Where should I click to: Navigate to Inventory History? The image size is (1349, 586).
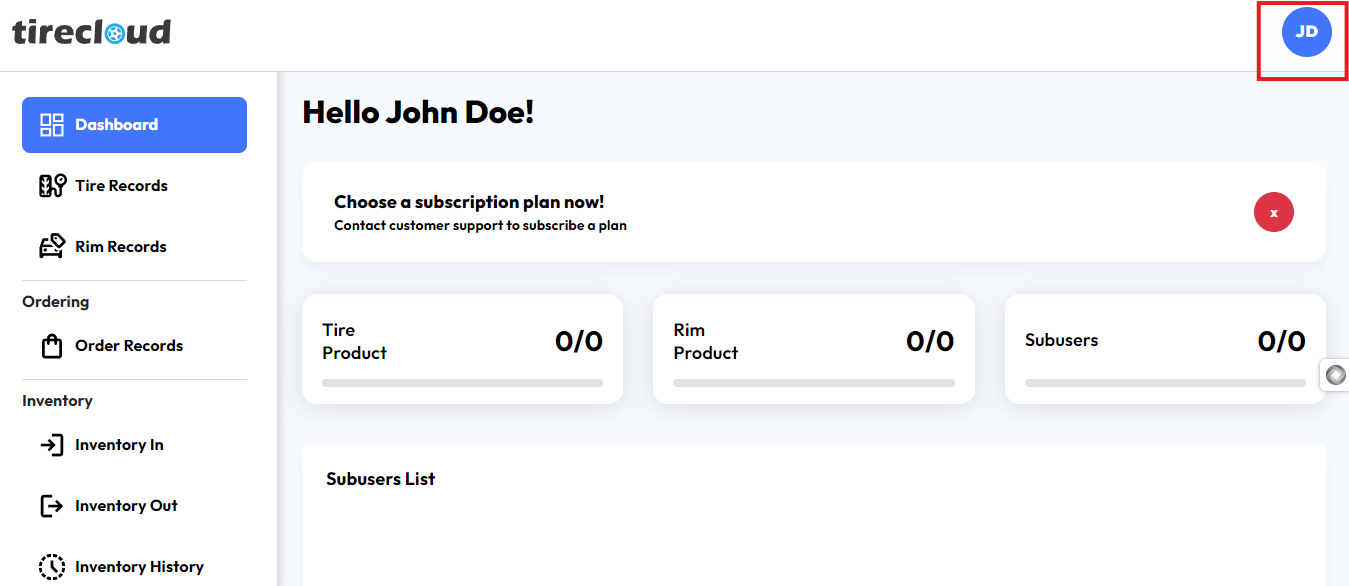click(x=139, y=567)
